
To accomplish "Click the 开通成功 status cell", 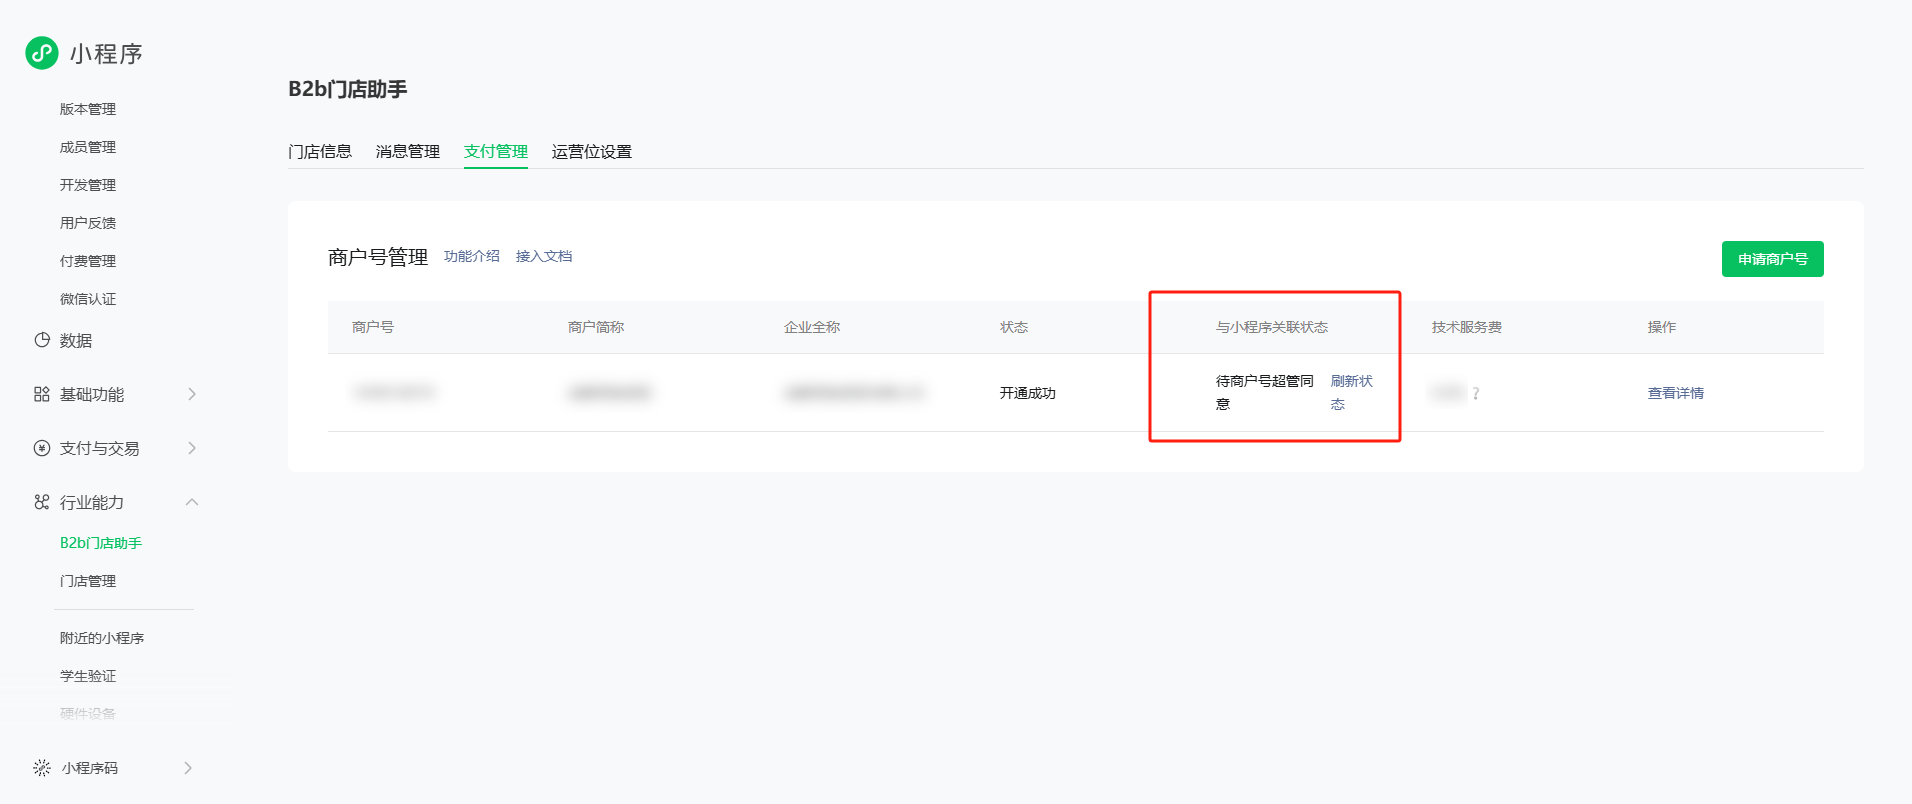I will [x=1028, y=393].
